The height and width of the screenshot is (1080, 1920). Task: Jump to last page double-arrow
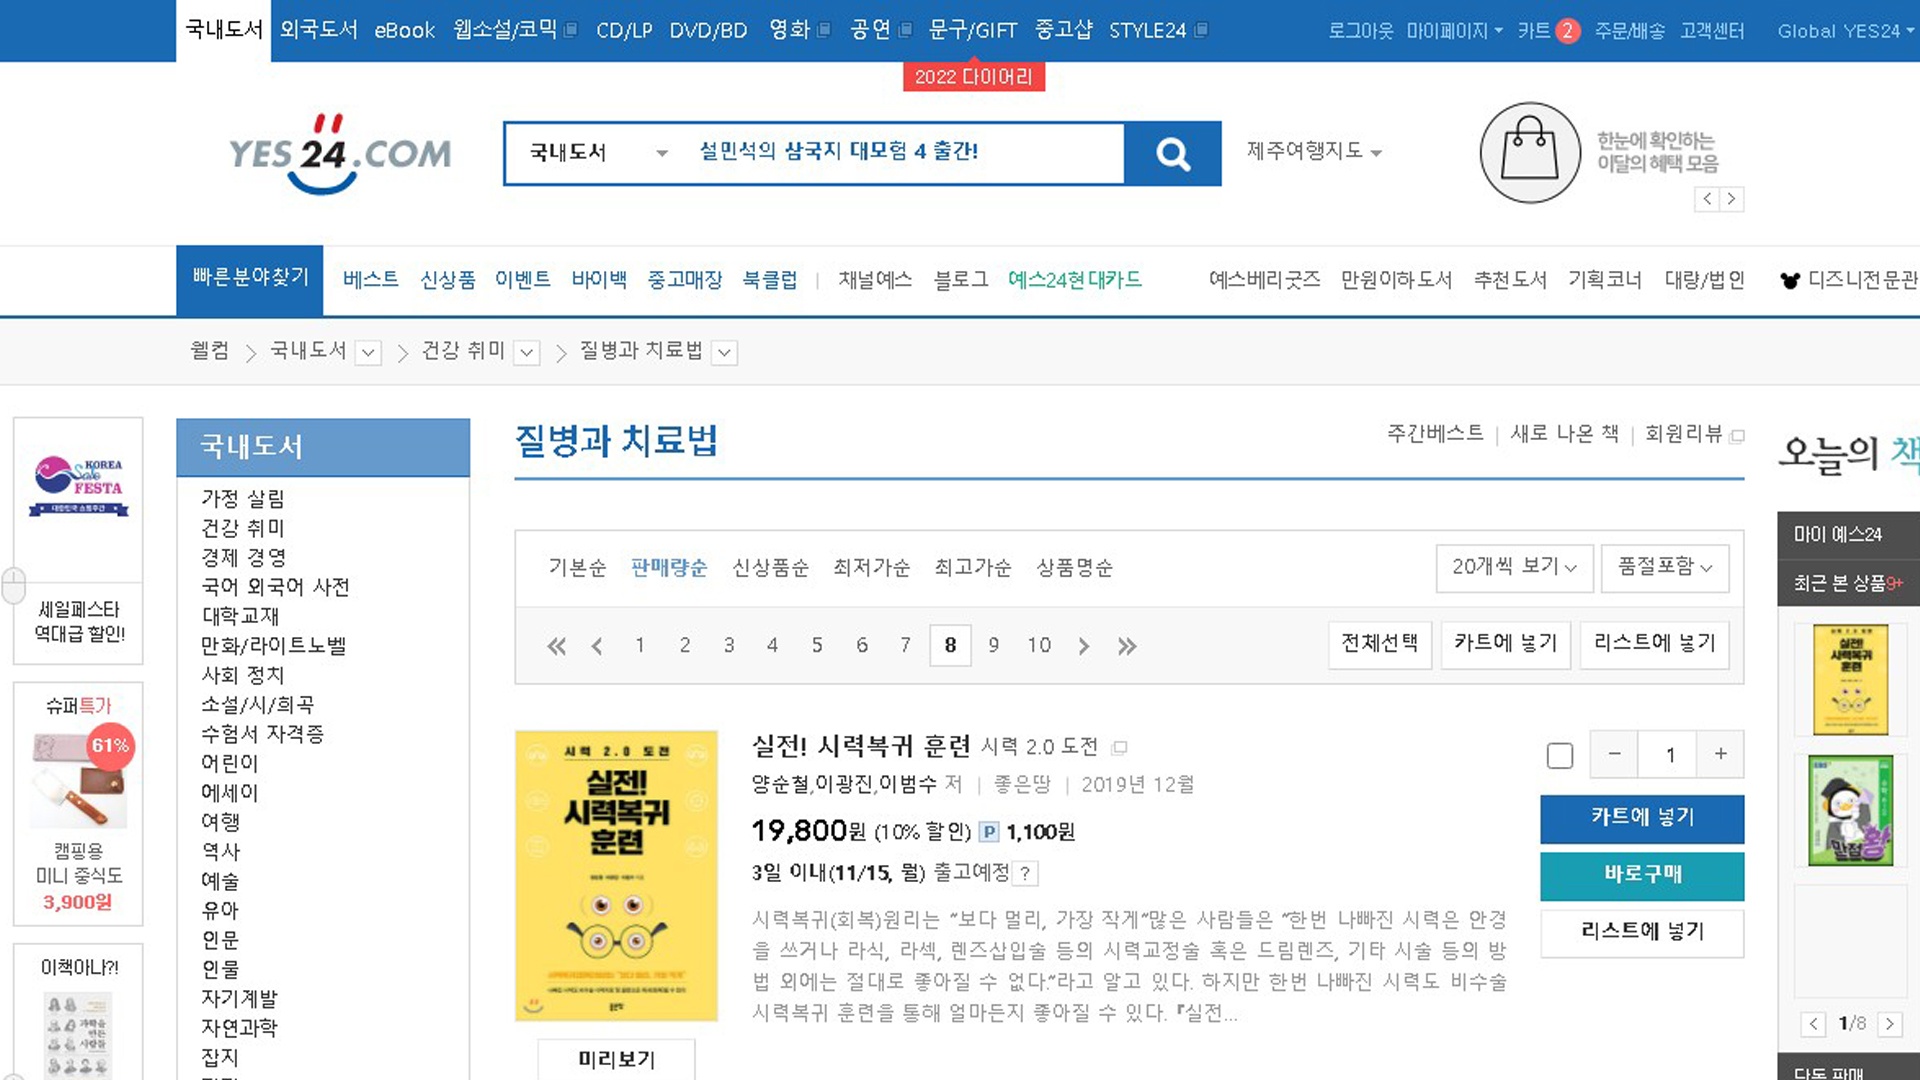point(1127,646)
